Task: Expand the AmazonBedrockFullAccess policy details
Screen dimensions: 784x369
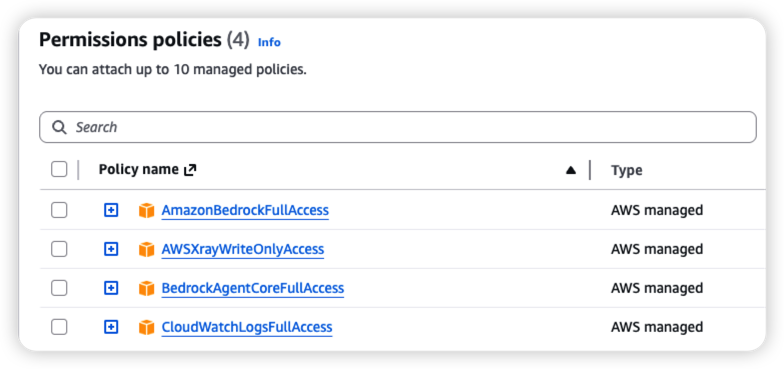Action: pyautogui.click(x=111, y=210)
